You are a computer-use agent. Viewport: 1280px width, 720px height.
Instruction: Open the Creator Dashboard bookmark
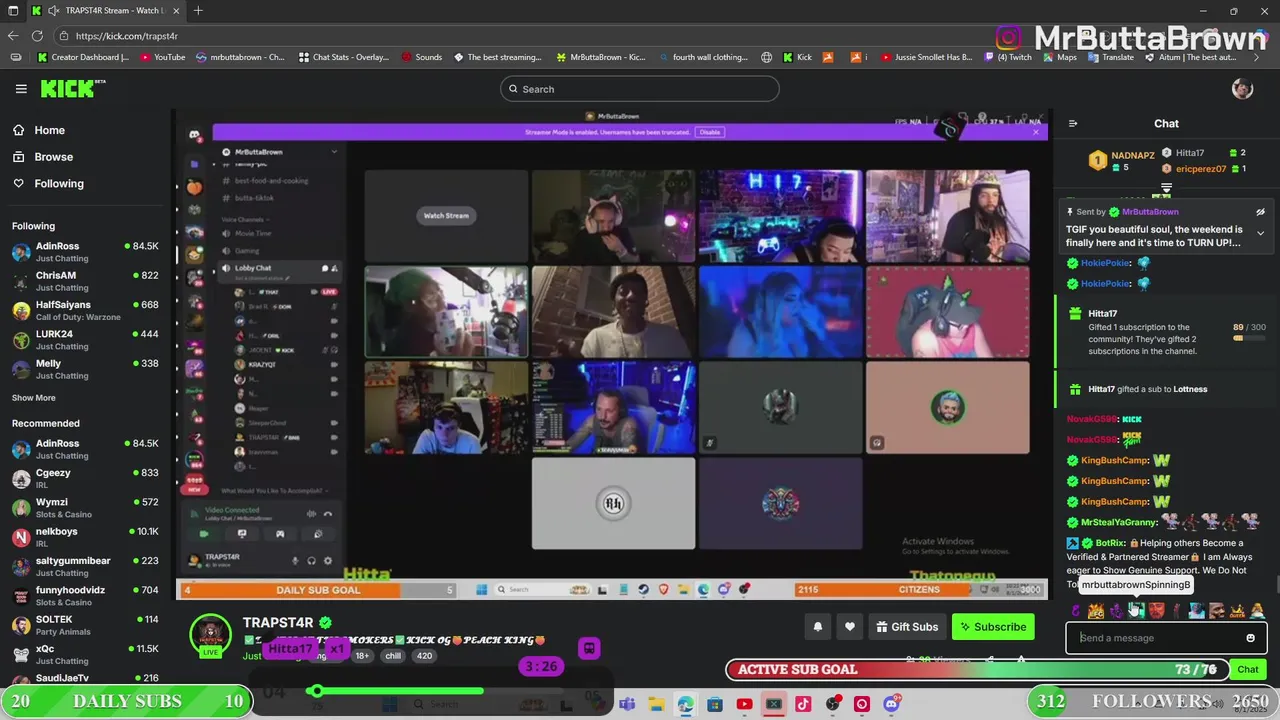pos(83,57)
